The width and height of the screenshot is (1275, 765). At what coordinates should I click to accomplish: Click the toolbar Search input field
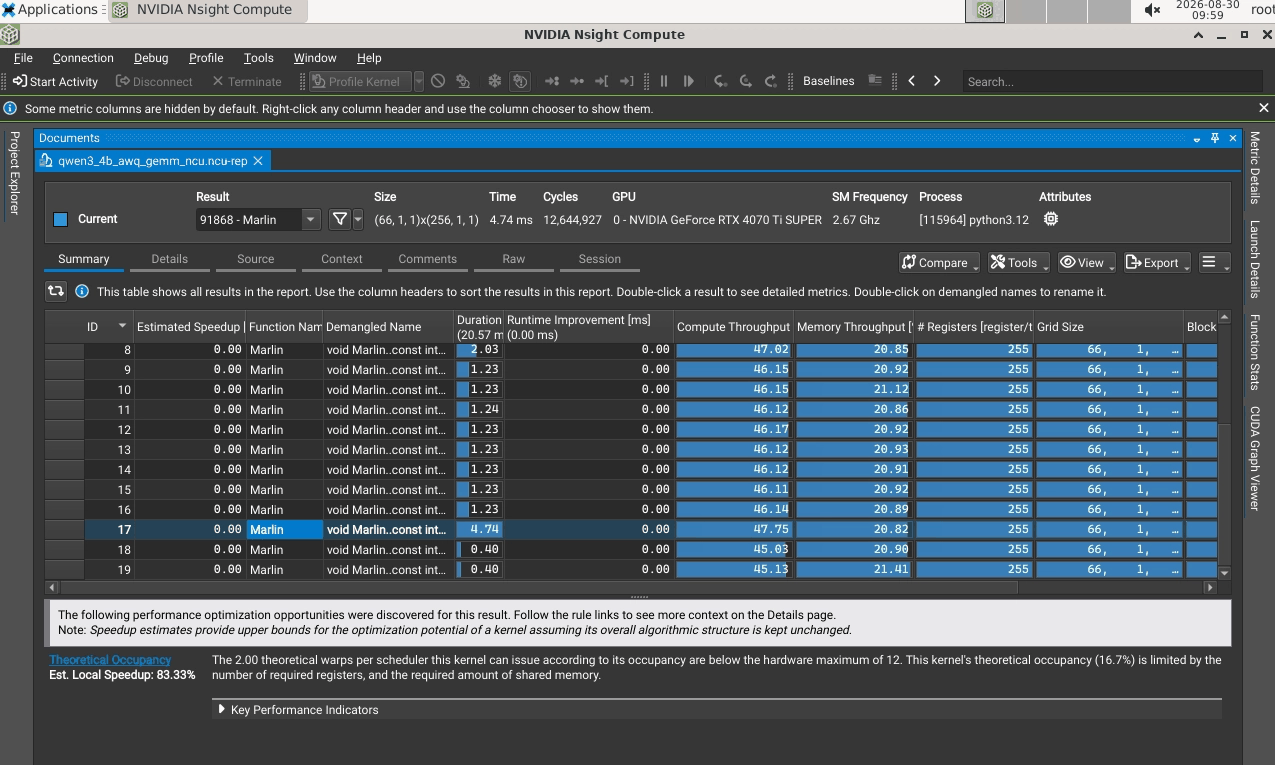[1111, 81]
